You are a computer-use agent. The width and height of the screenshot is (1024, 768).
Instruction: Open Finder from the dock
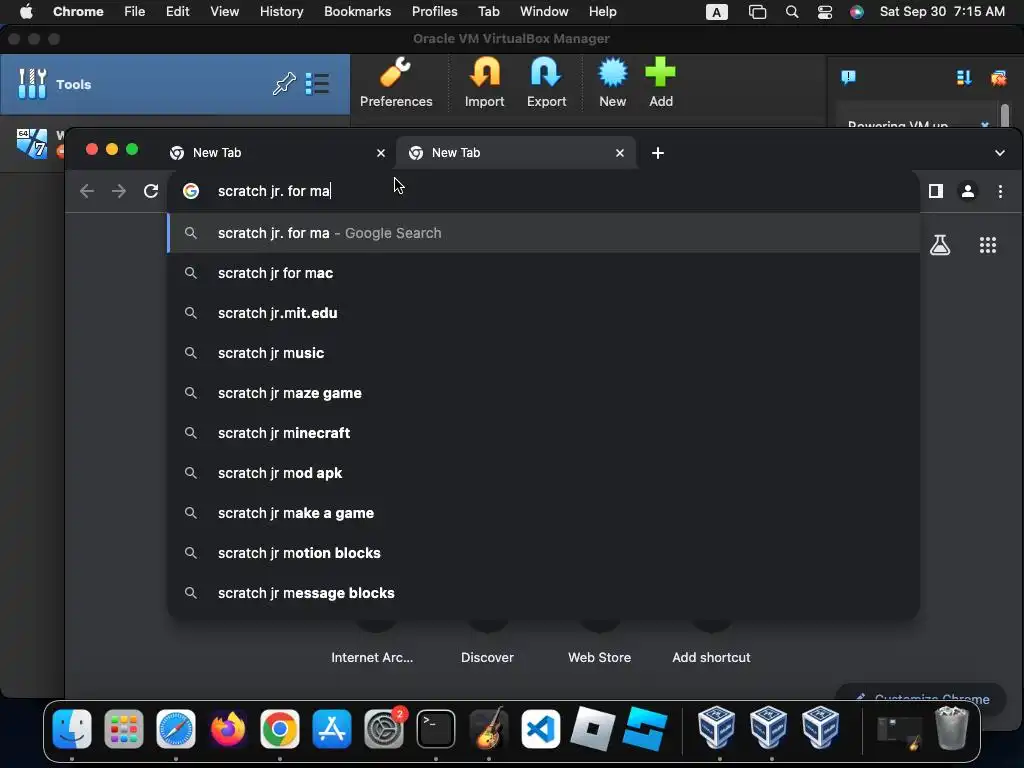tap(72, 728)
